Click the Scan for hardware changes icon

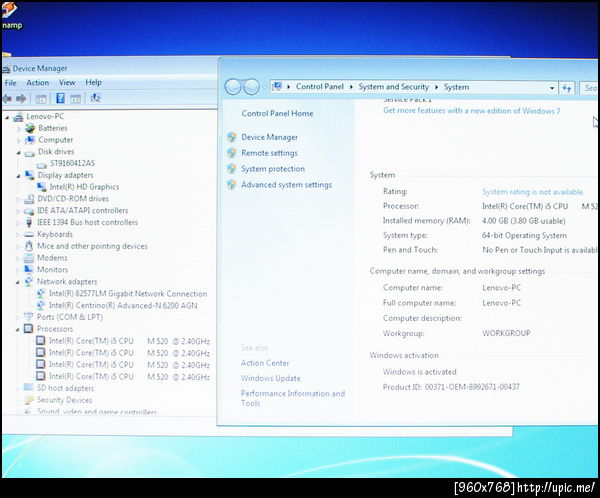(95, 98)
